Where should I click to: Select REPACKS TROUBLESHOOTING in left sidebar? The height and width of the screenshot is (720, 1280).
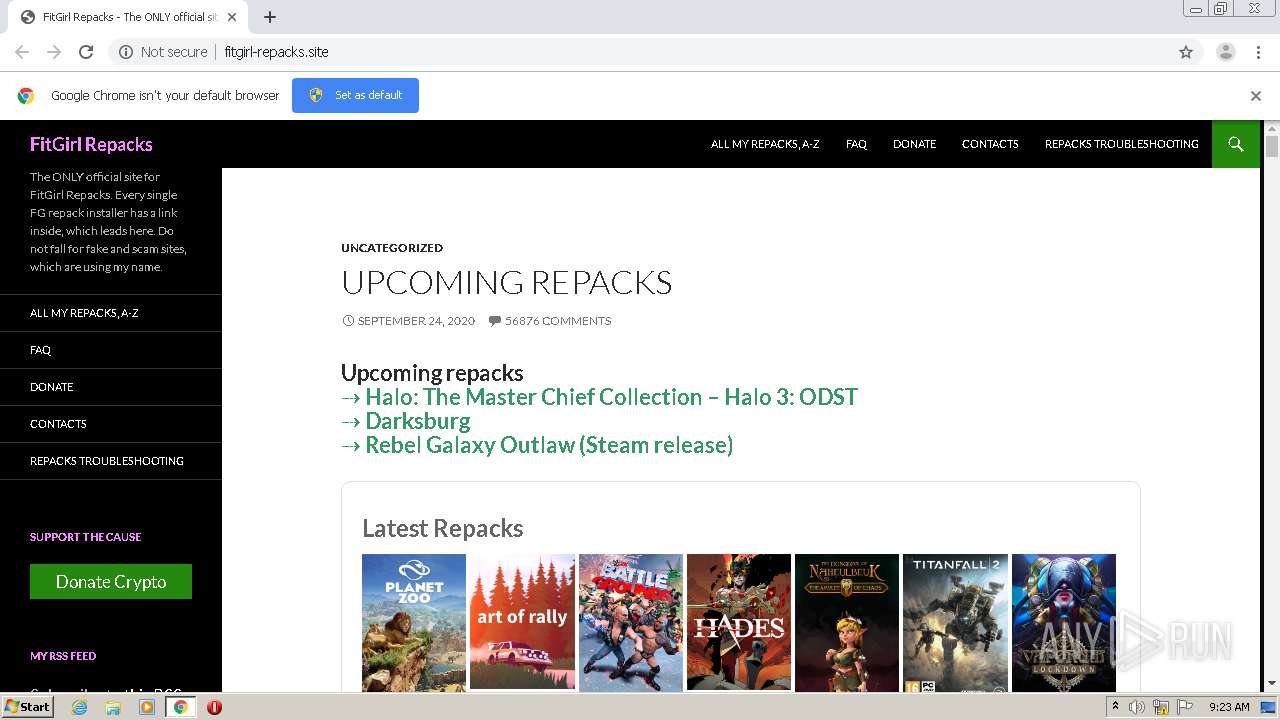point(107,461)
